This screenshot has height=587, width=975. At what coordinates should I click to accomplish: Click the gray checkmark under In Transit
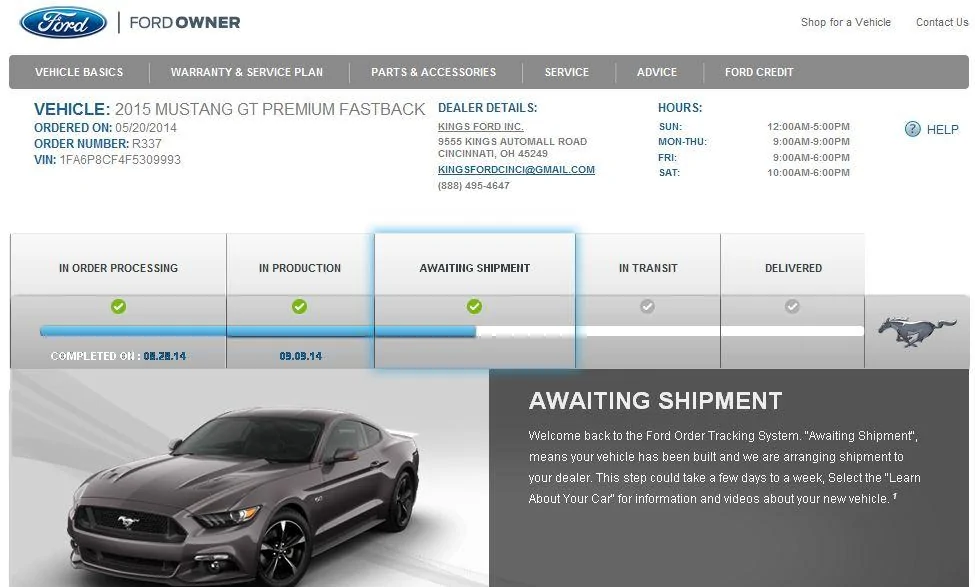tap(647, 307)
